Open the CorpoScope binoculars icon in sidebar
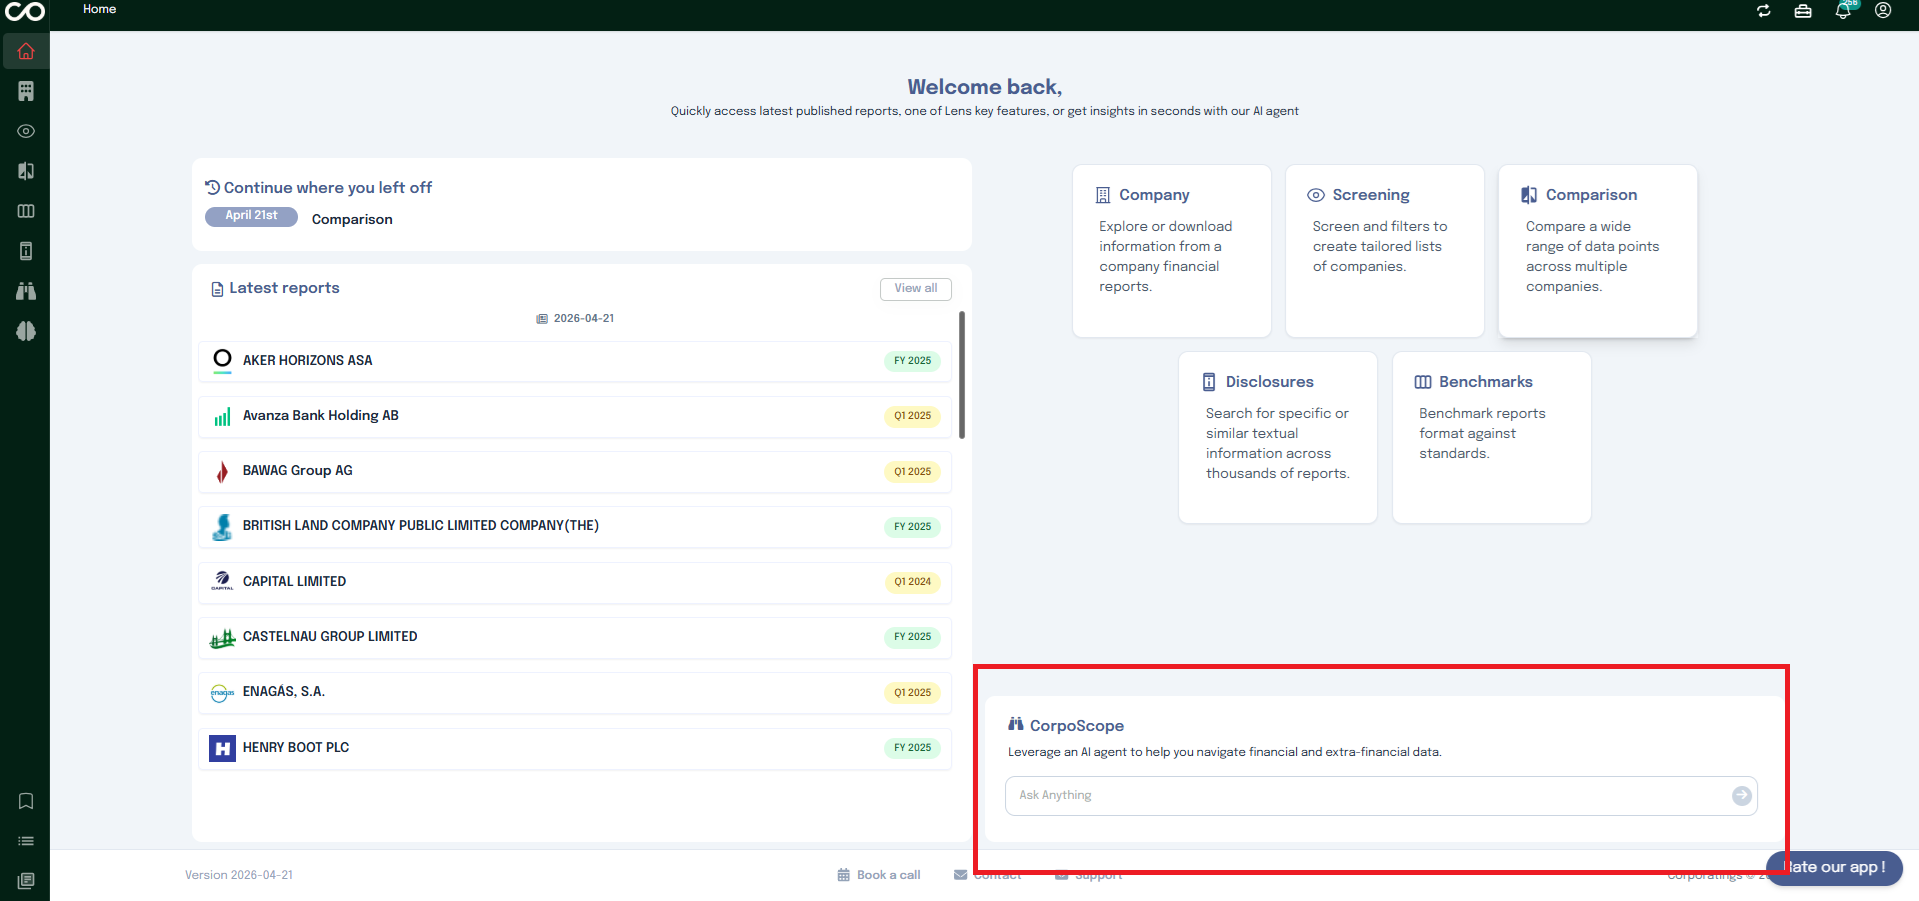 (x=26, y=291)
